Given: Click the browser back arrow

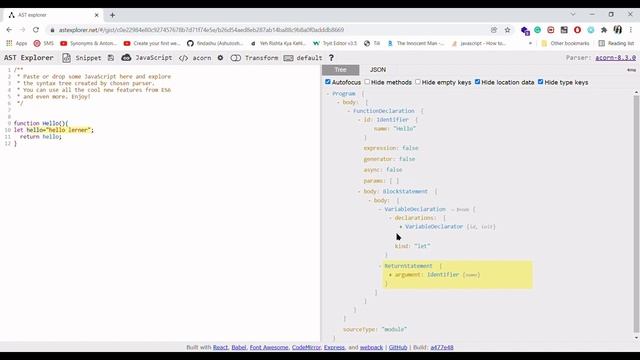Looking at the screenshot, I should coord(9,30).
